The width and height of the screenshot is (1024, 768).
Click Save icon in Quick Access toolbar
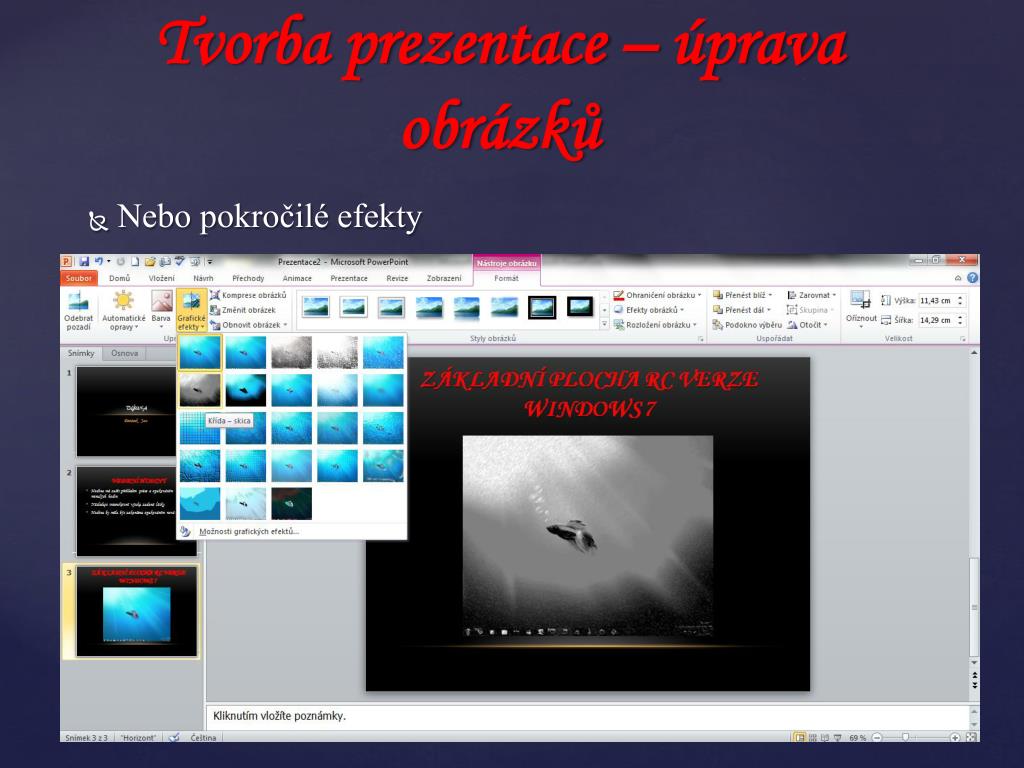84,261
